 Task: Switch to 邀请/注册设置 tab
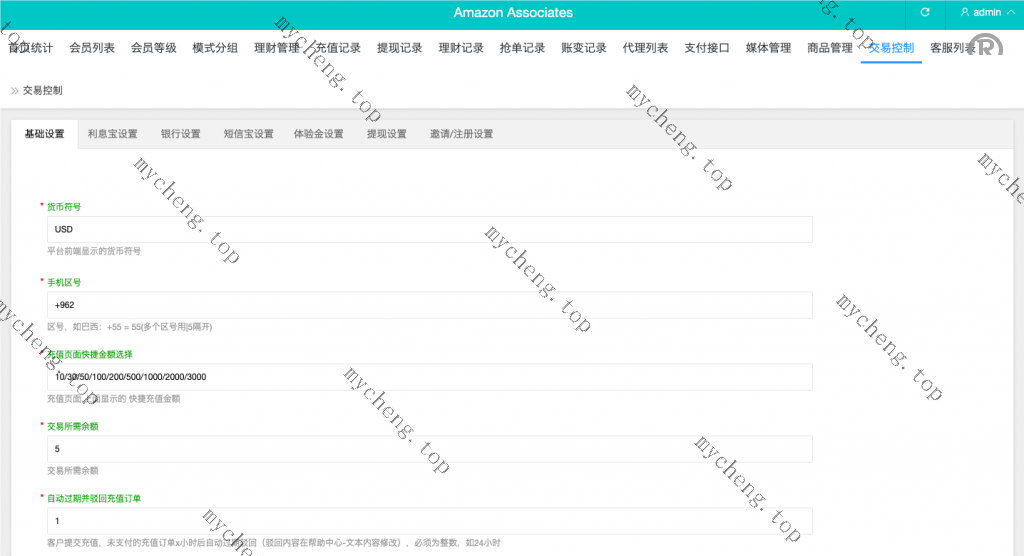[461, 134]
